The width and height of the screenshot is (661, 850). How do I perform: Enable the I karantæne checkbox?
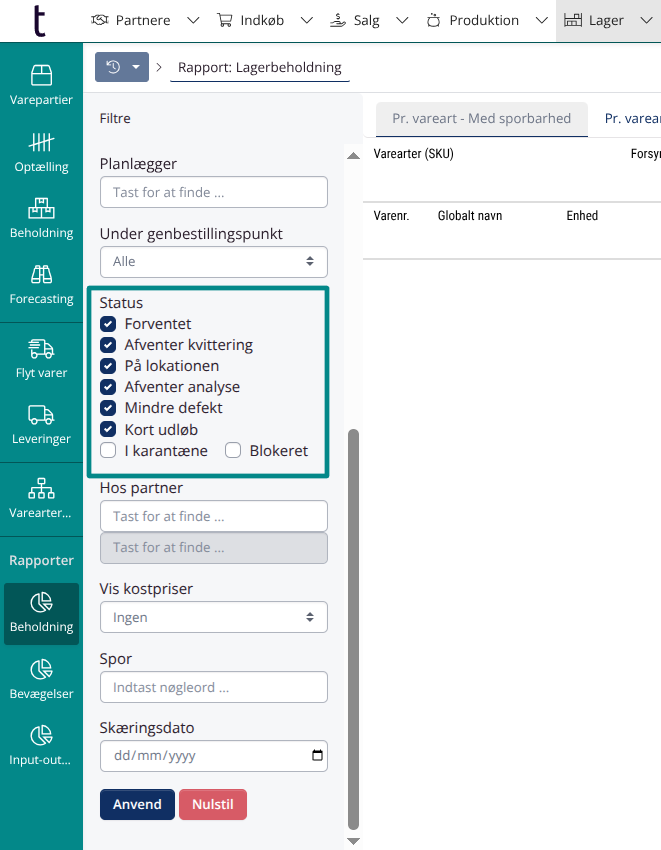[x=108, y=451]
